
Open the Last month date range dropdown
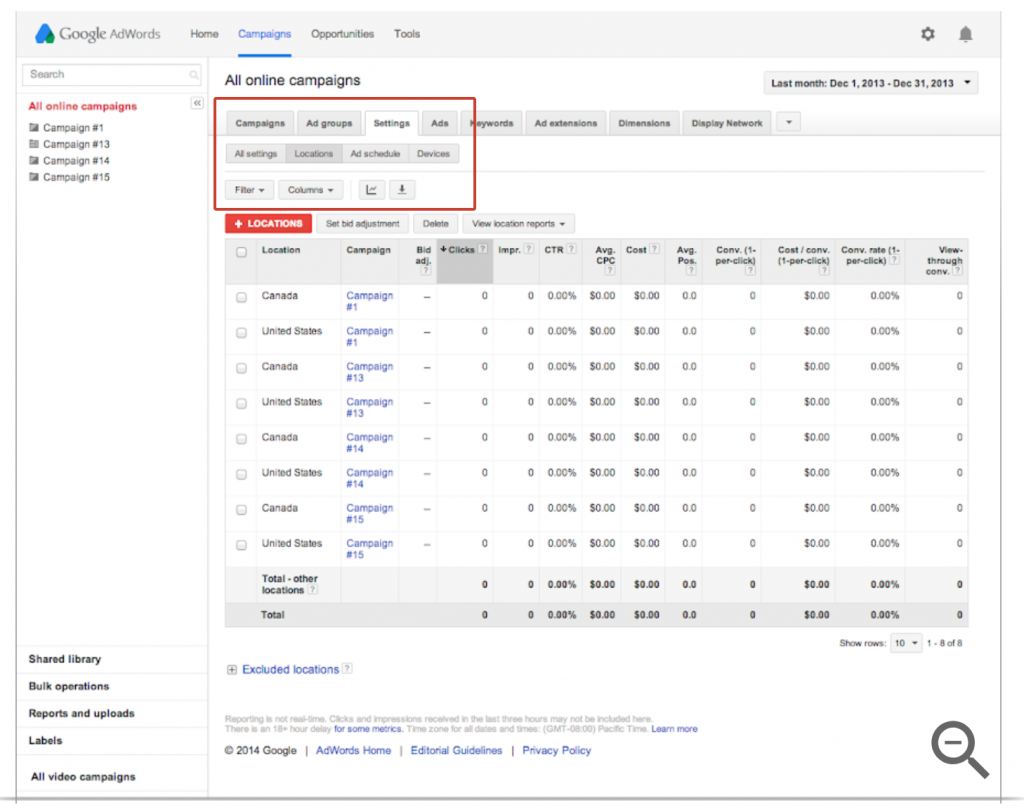tap(870, 84)
